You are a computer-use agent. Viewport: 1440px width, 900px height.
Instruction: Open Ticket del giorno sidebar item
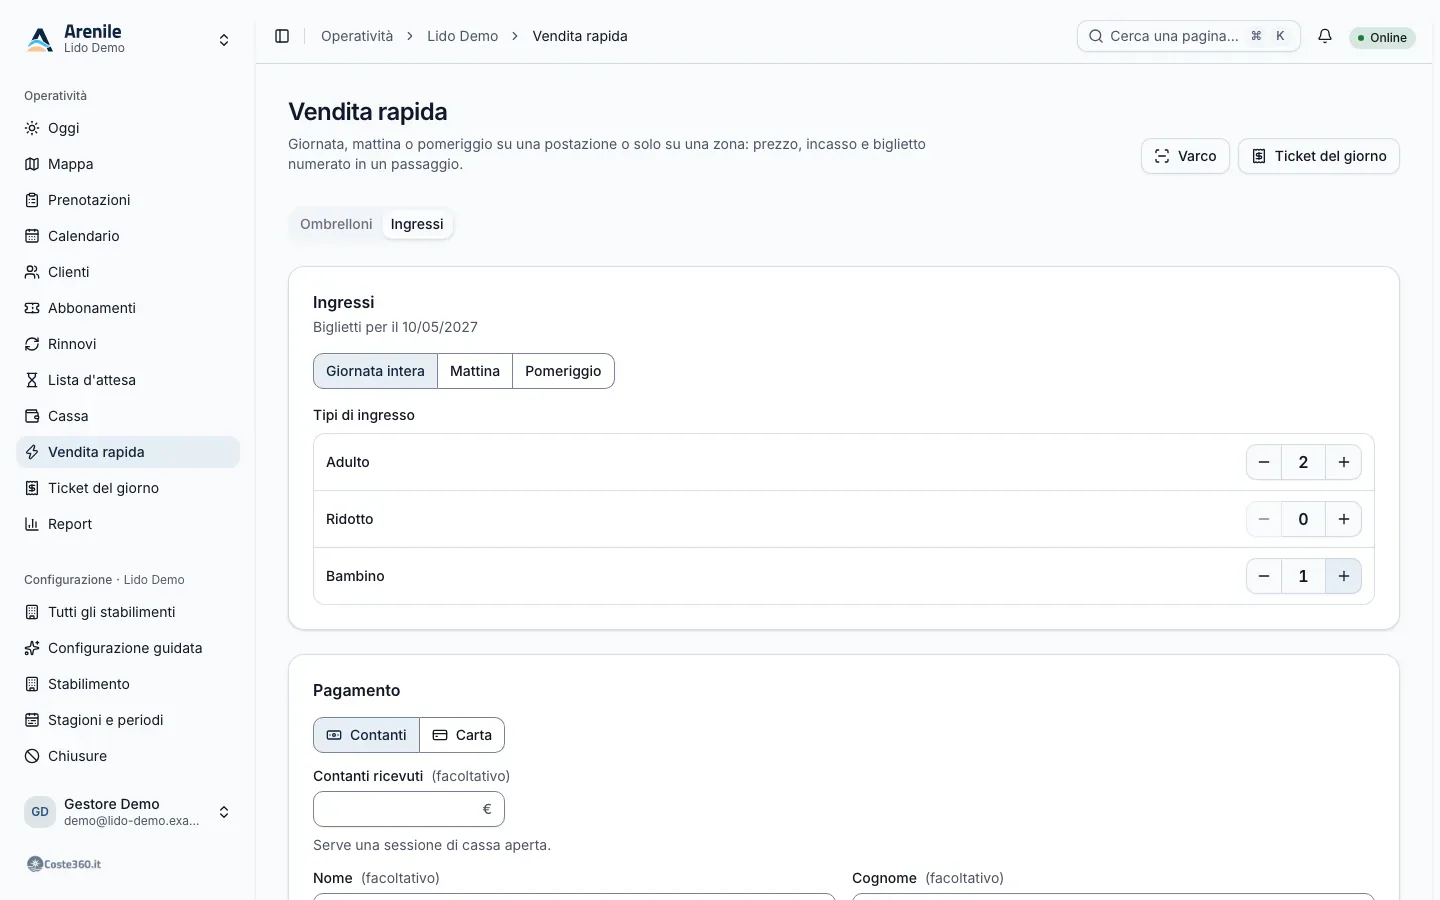point(128,488)
